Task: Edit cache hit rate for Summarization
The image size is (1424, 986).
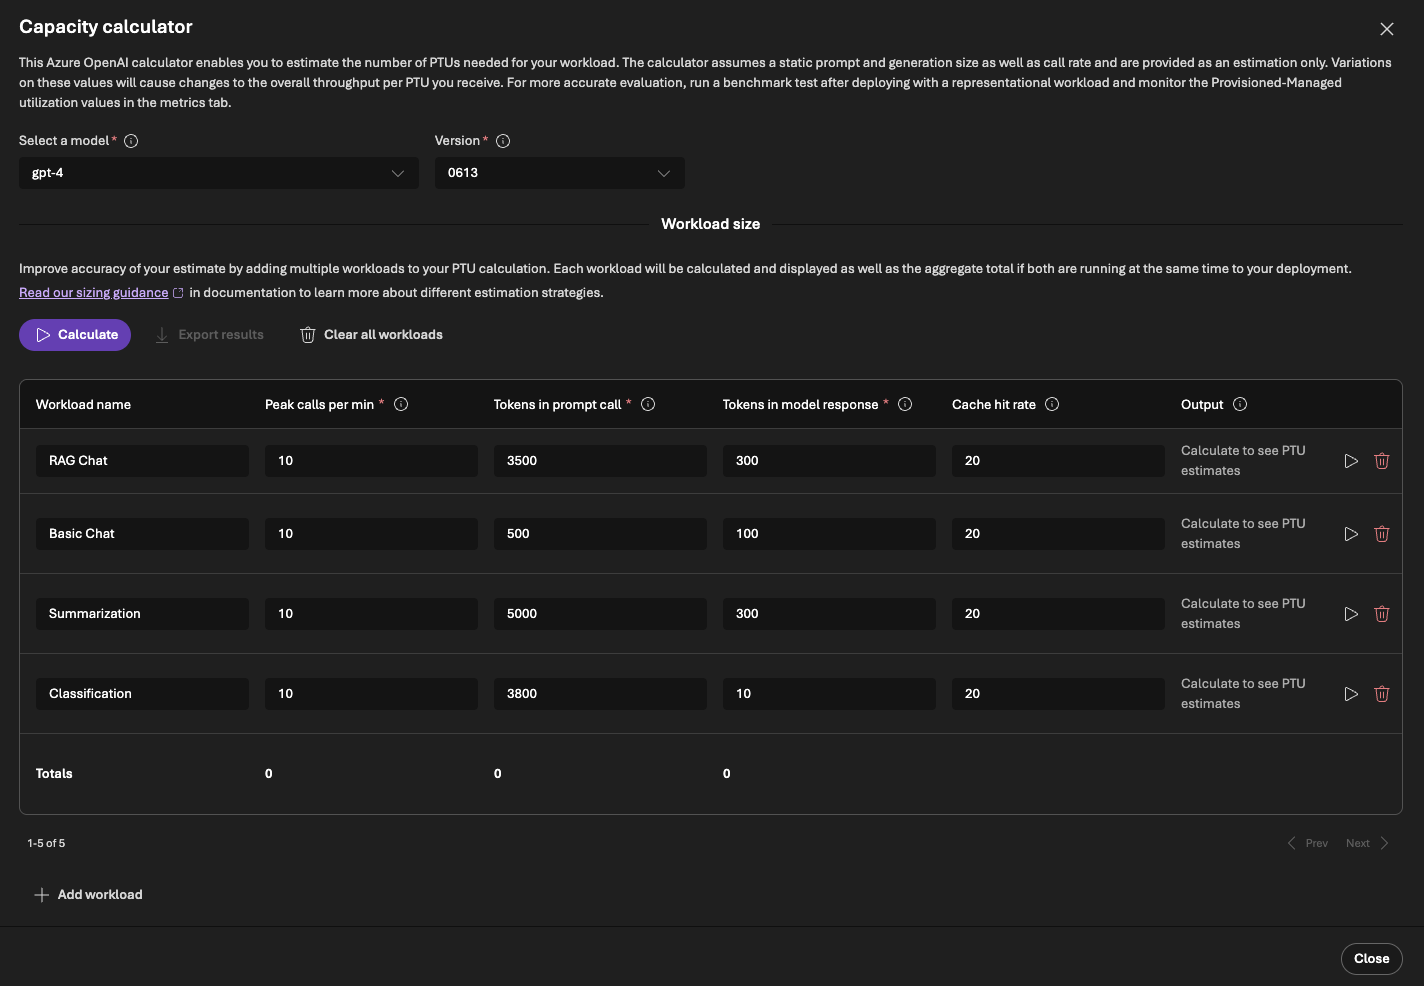Action: tap(1058, 614)
